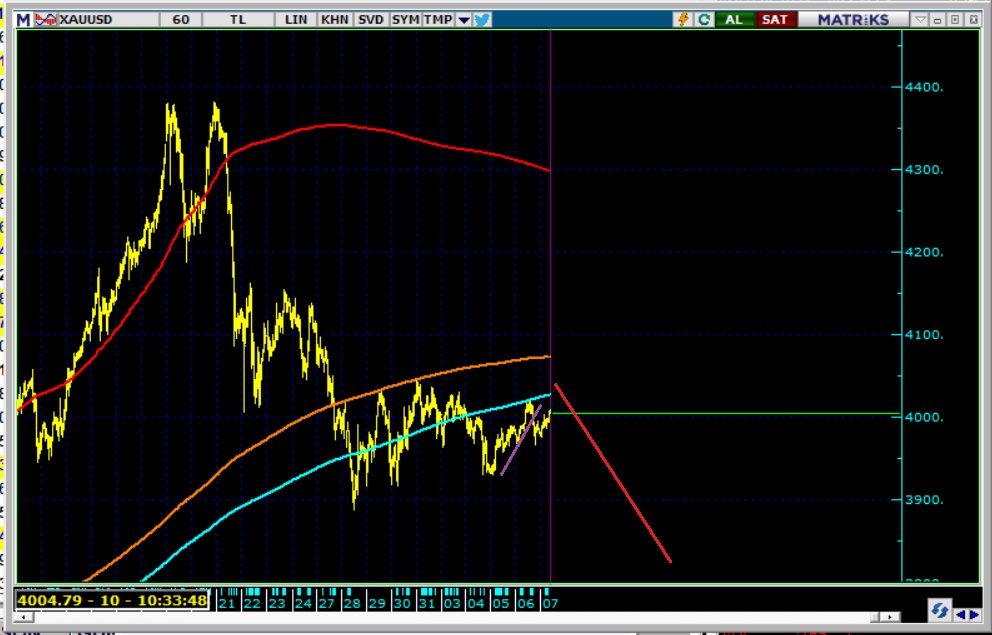Click the lightning bolt alert icon
Screen dimensions: 992x635
(684, 19)
